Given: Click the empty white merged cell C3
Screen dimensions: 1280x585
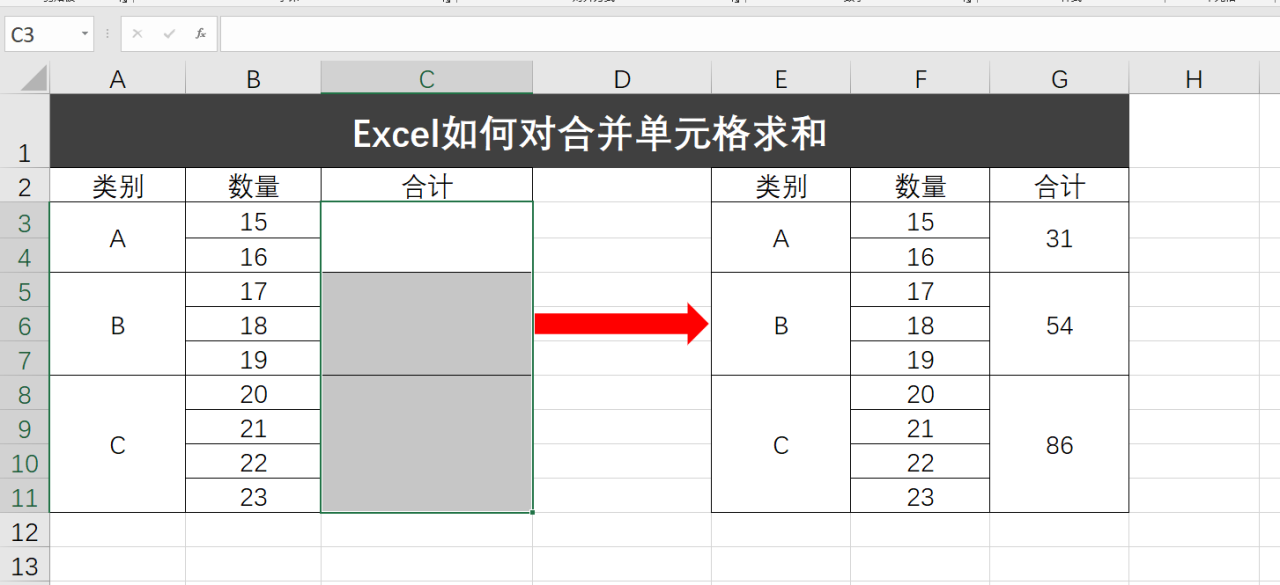Looking at the screenshot, I should [x=427, y=238].
